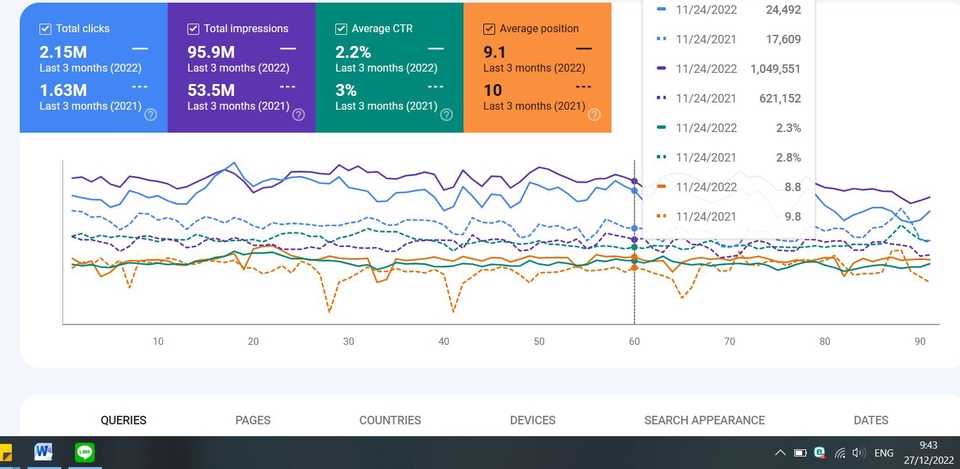This screenshot has height=469, width=960.
Task: Toggle the Total impressions checkbox
Action: 193,29
